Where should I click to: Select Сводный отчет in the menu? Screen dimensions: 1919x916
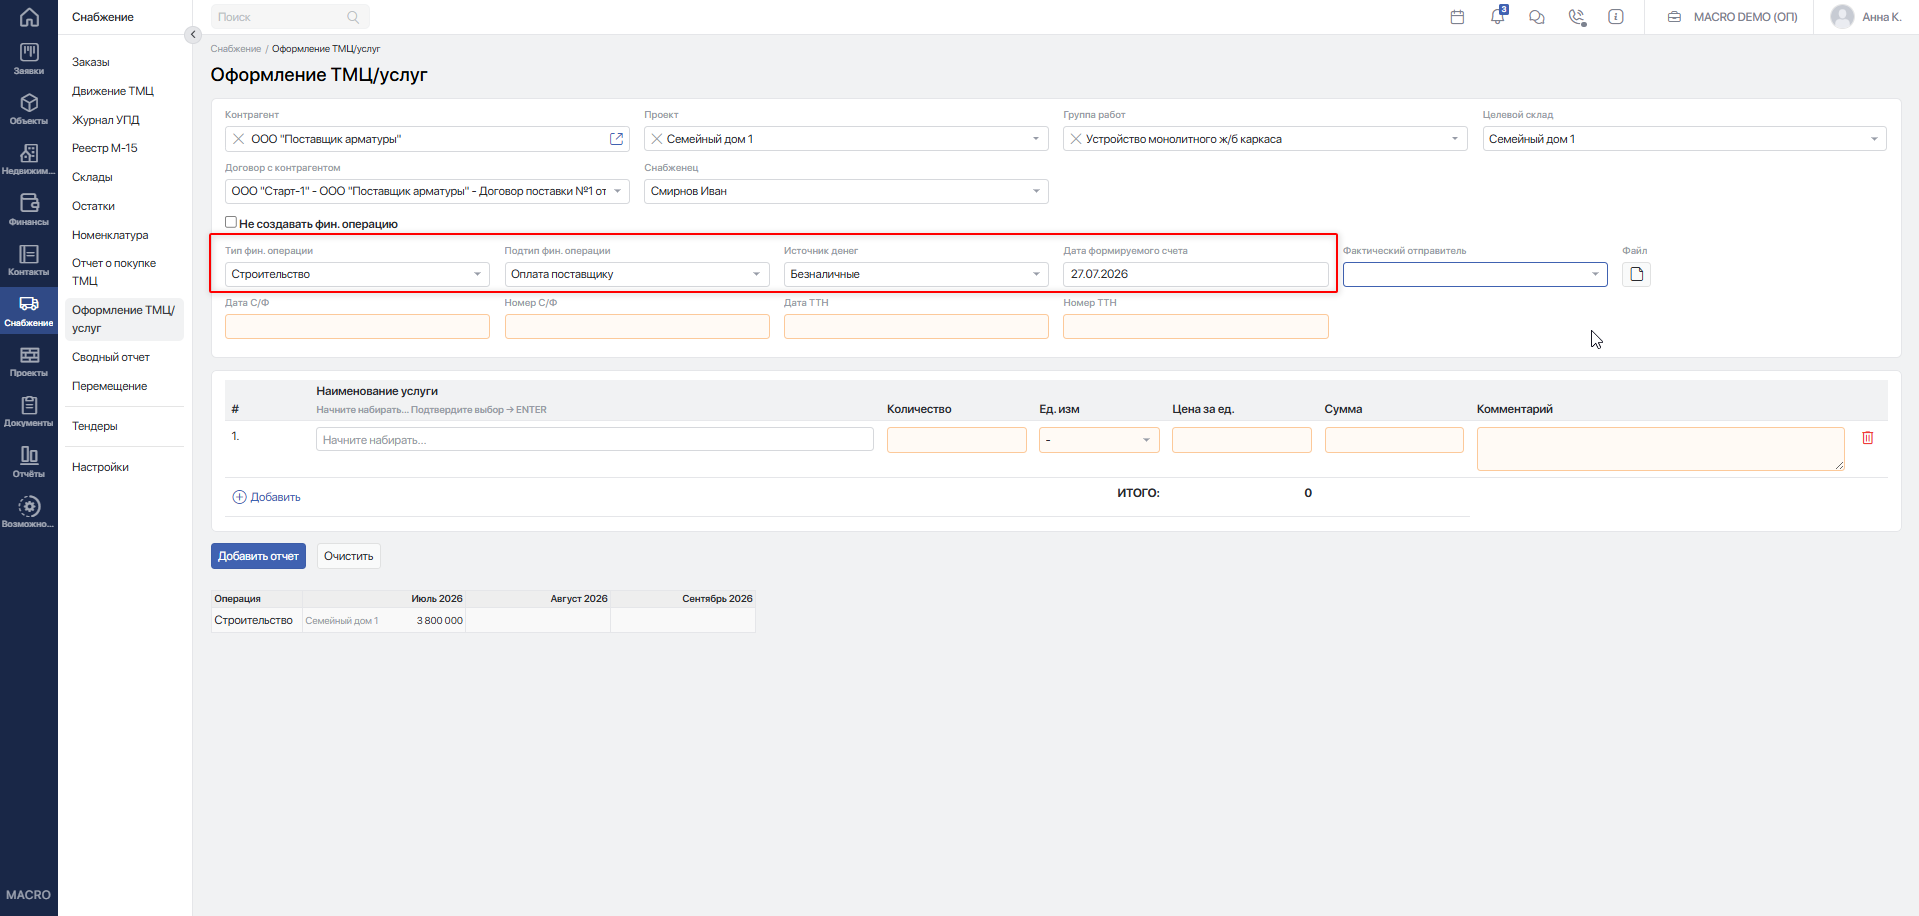point(111,357)
